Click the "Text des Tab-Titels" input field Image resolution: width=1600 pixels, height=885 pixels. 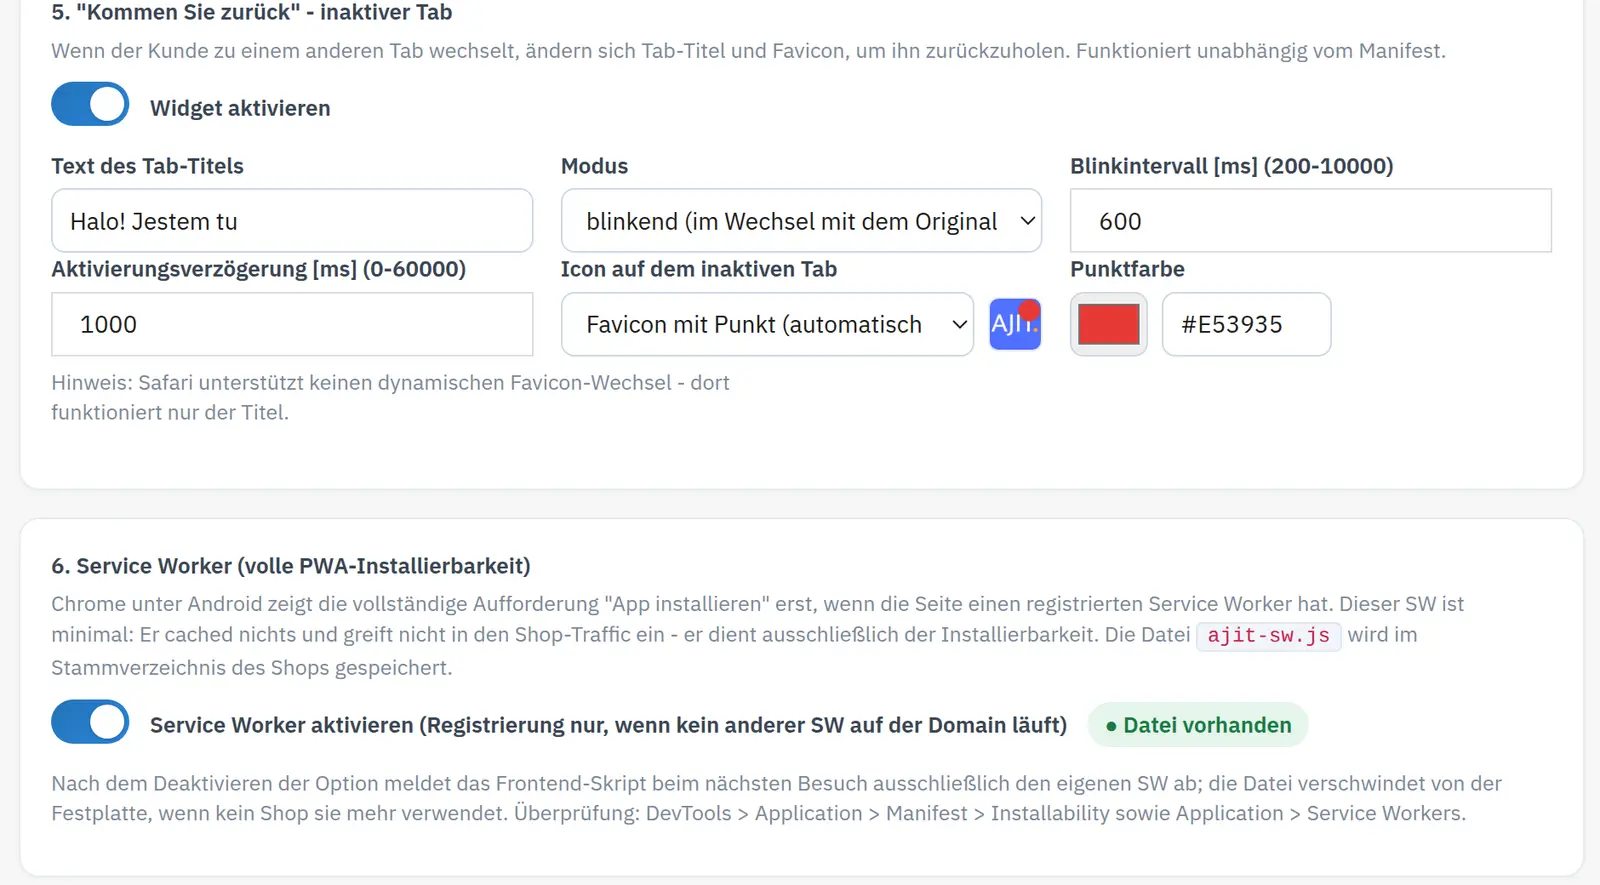(x=292, y=221)
